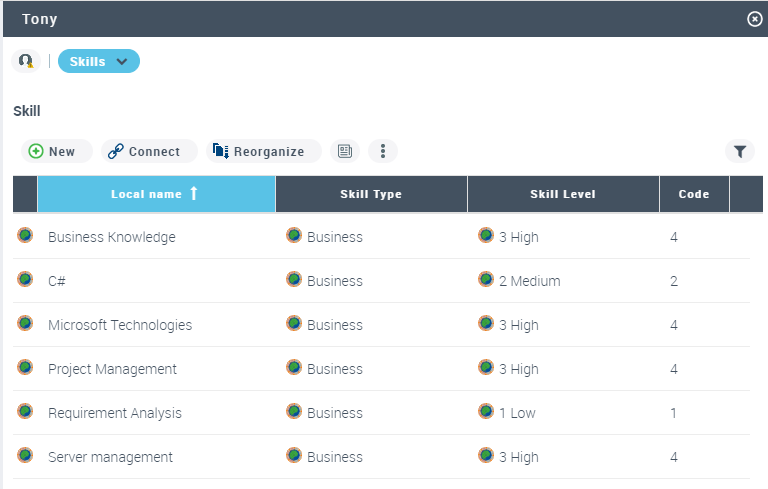Click the filter funnel icon
The image size is (768, 489).
pyautogui.click(x=740, y=151)
